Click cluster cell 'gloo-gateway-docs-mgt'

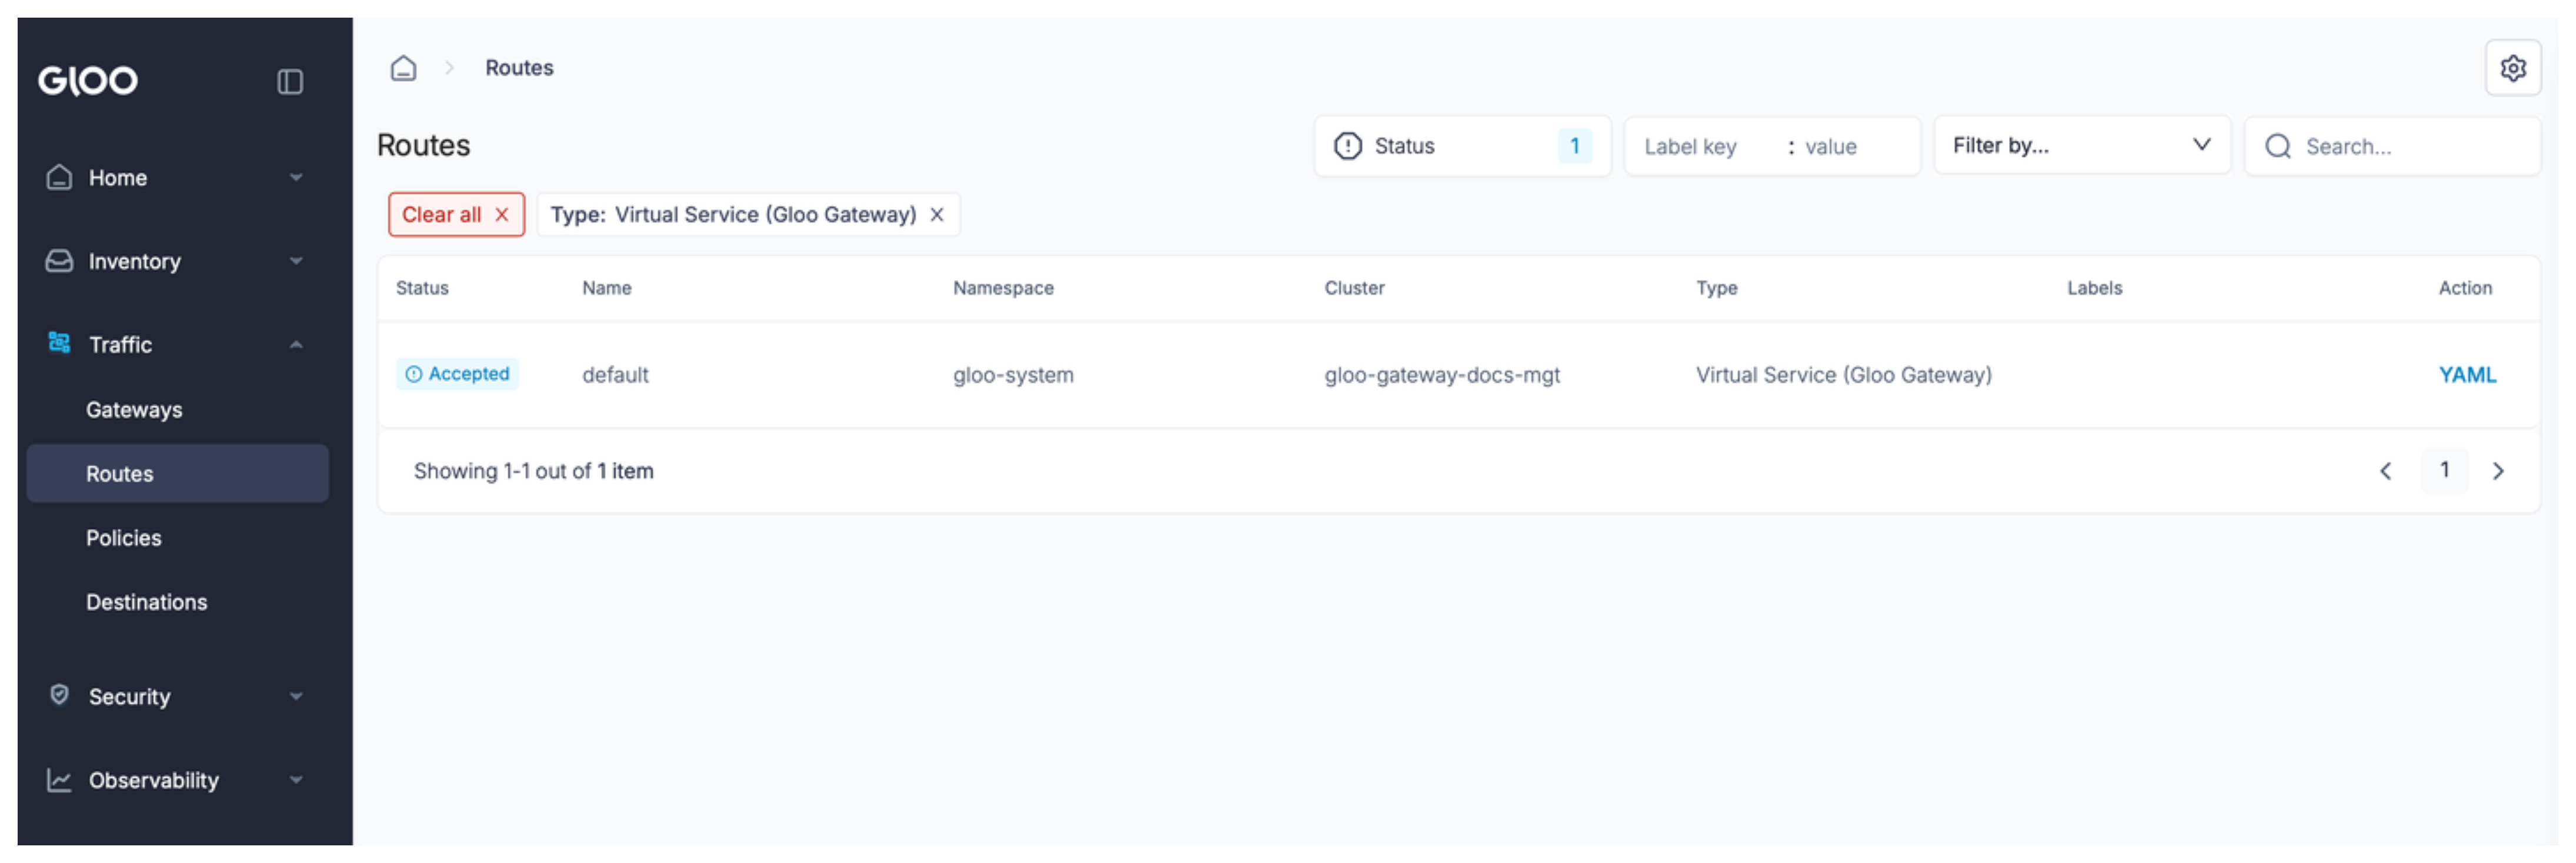tap(1442, 375)
